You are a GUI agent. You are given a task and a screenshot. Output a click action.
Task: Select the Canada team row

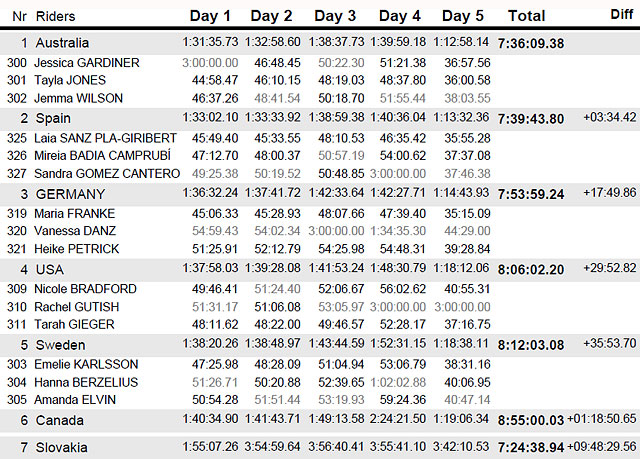(x=320, y=420)
